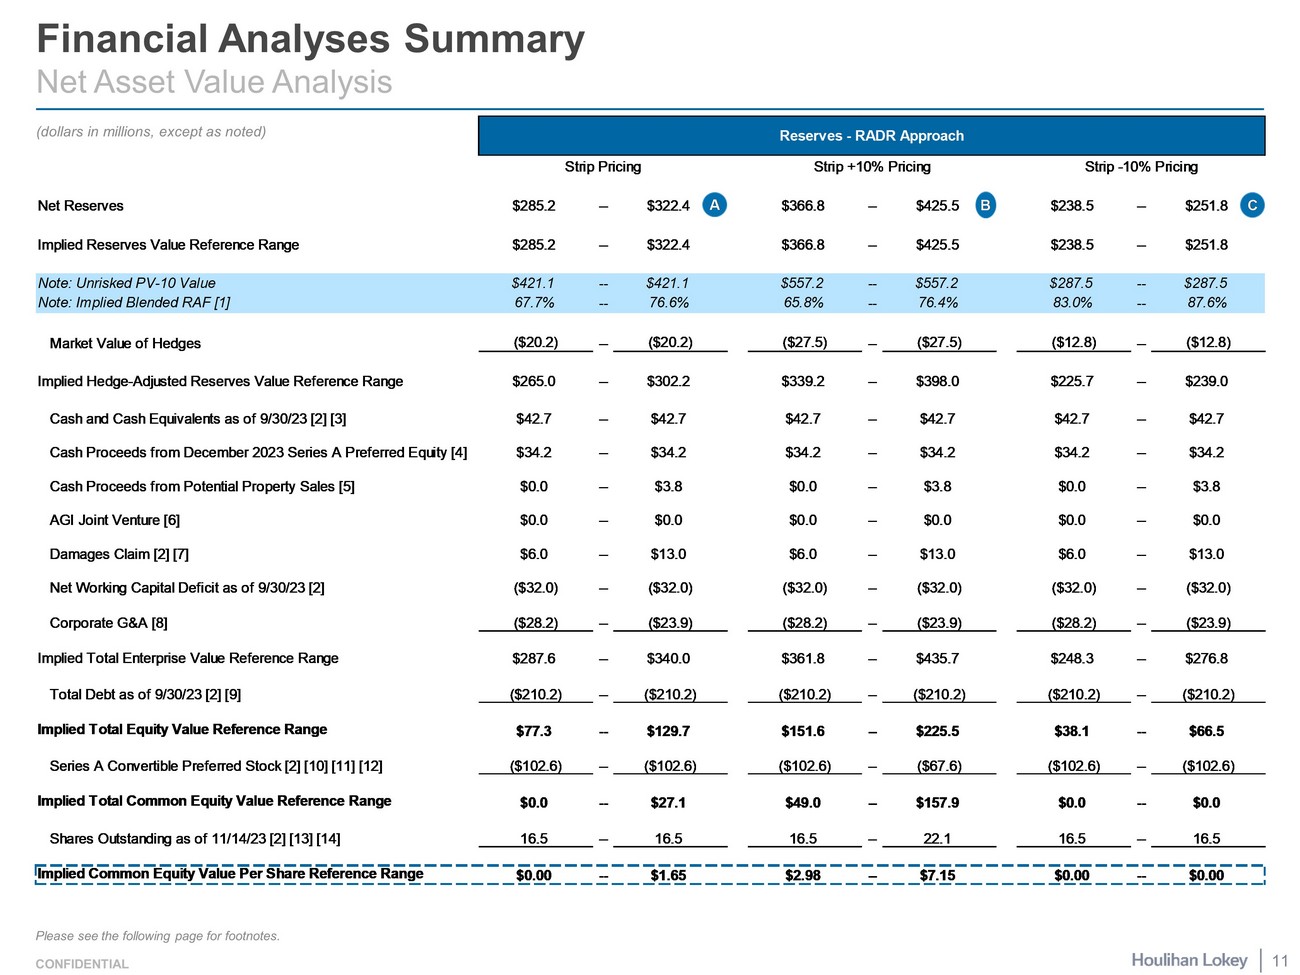Click the Net Asset Value Analysis subtitle
This screenshot has height=975, width=1300.
tap(214, 82)
